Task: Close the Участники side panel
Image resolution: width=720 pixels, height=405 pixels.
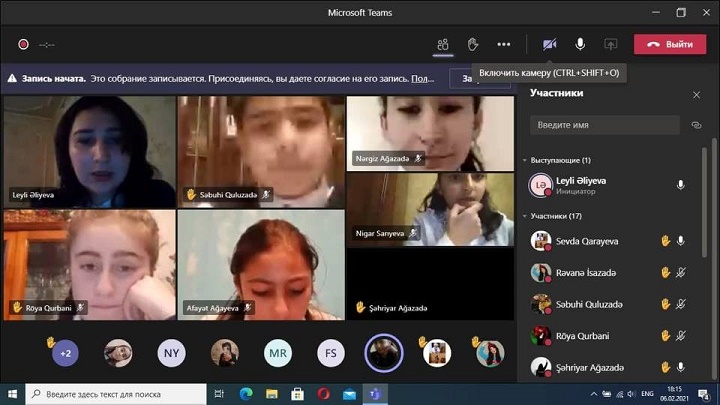Action: coord(696,94)
